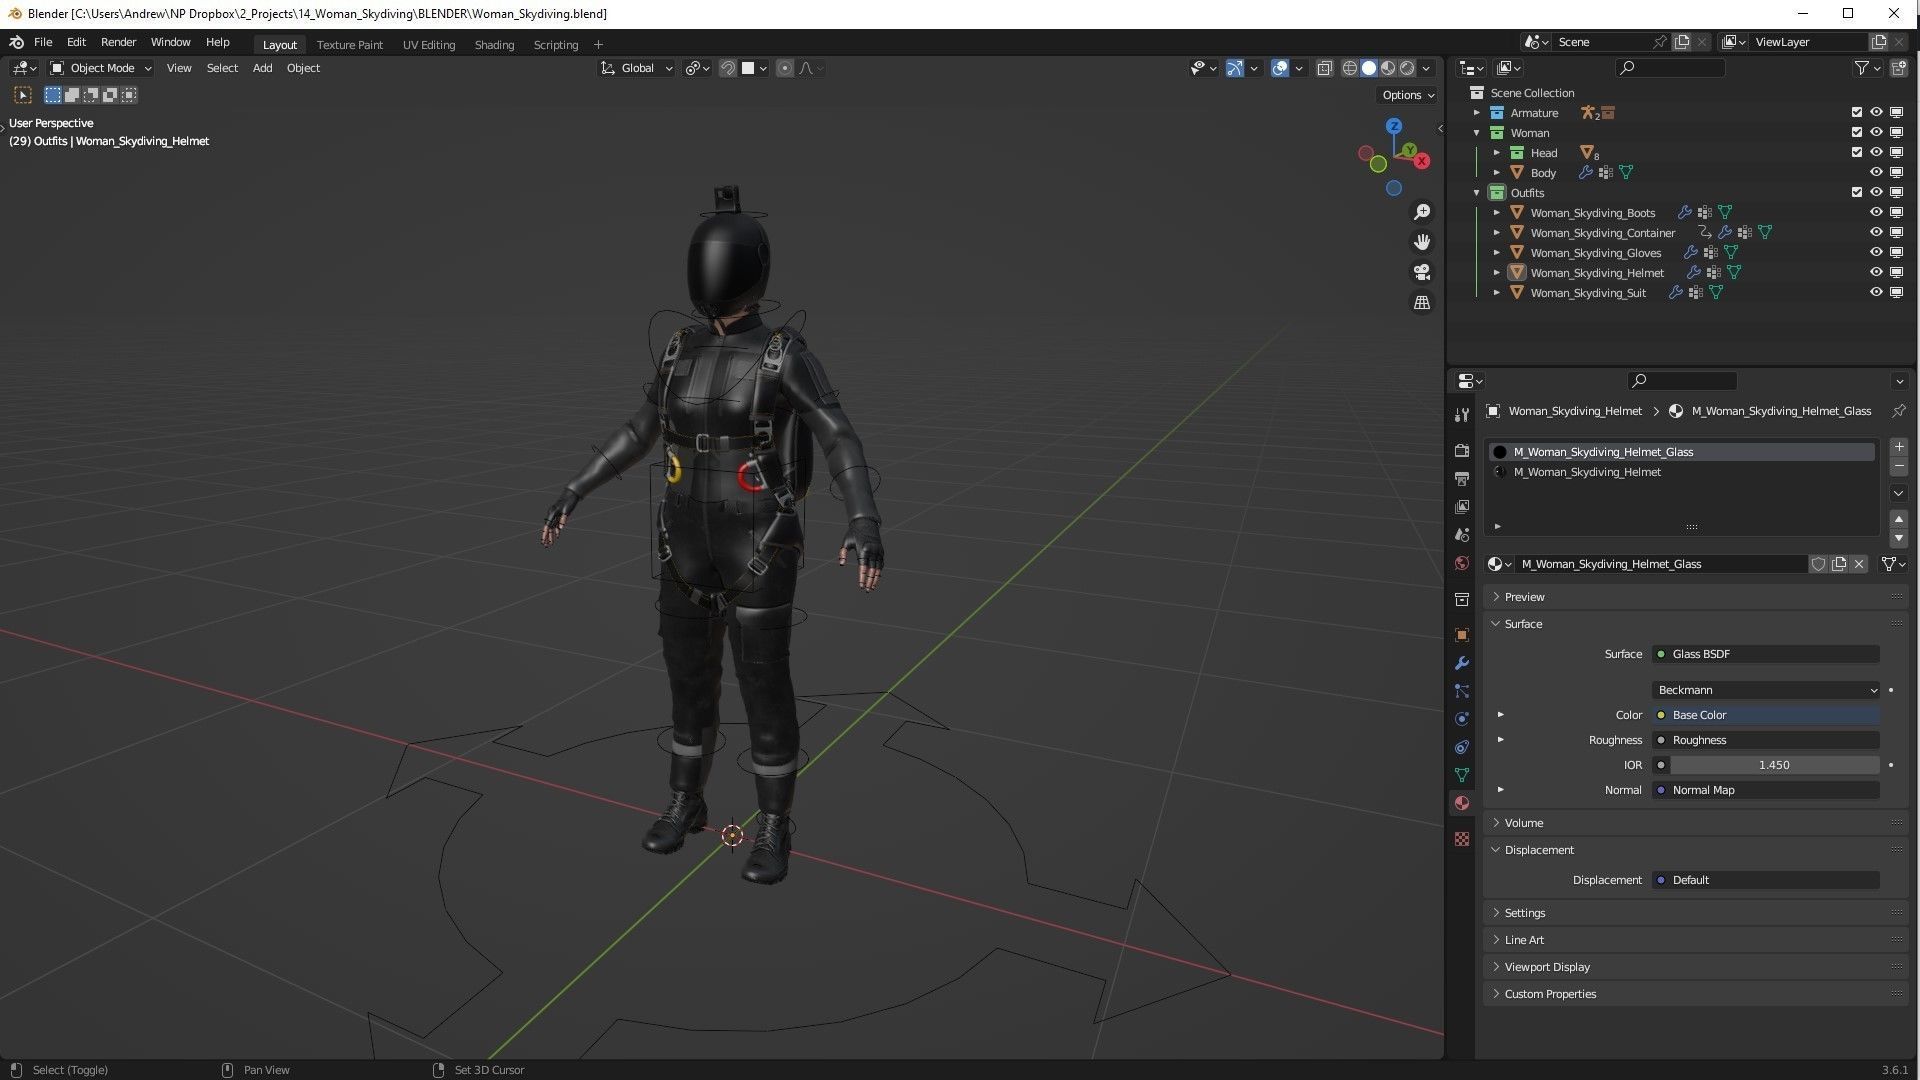Open the World properties tab

[1462, 563]
